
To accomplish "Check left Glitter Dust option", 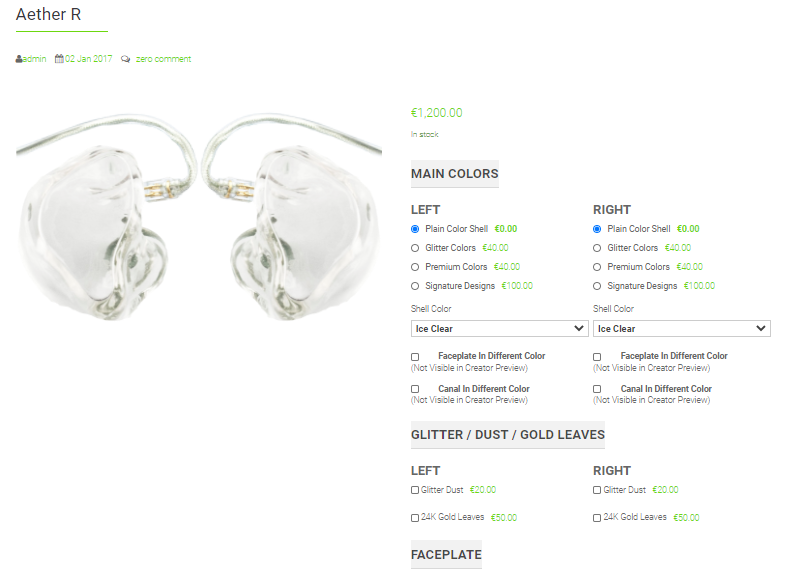I will 415,490.
